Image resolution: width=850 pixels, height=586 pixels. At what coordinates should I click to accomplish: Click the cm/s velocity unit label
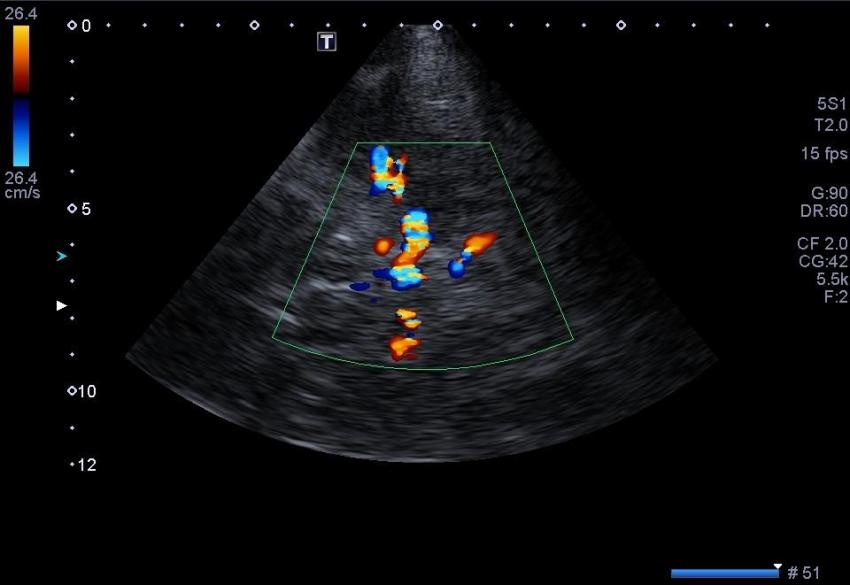(22, 193)
